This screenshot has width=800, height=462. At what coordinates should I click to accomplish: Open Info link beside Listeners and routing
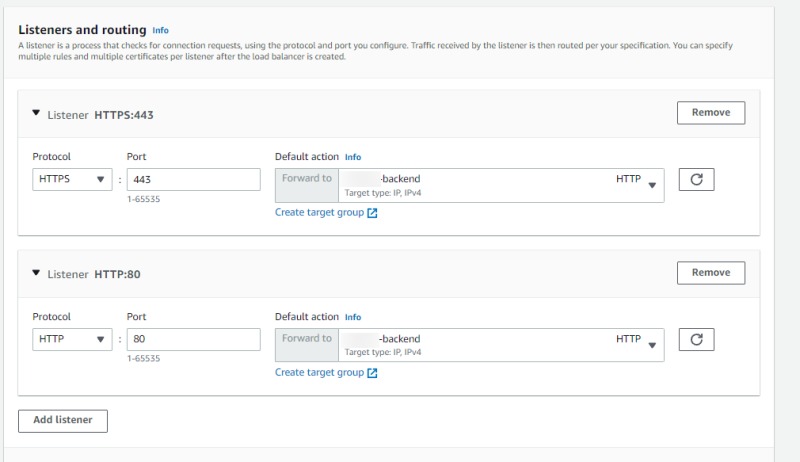point(161,31)
